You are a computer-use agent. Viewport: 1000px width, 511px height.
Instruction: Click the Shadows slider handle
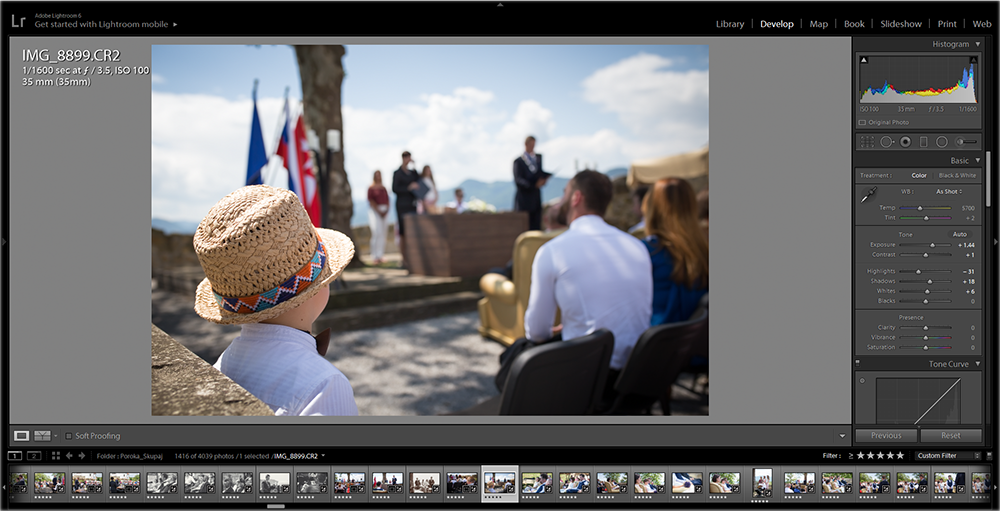[930, 281]
